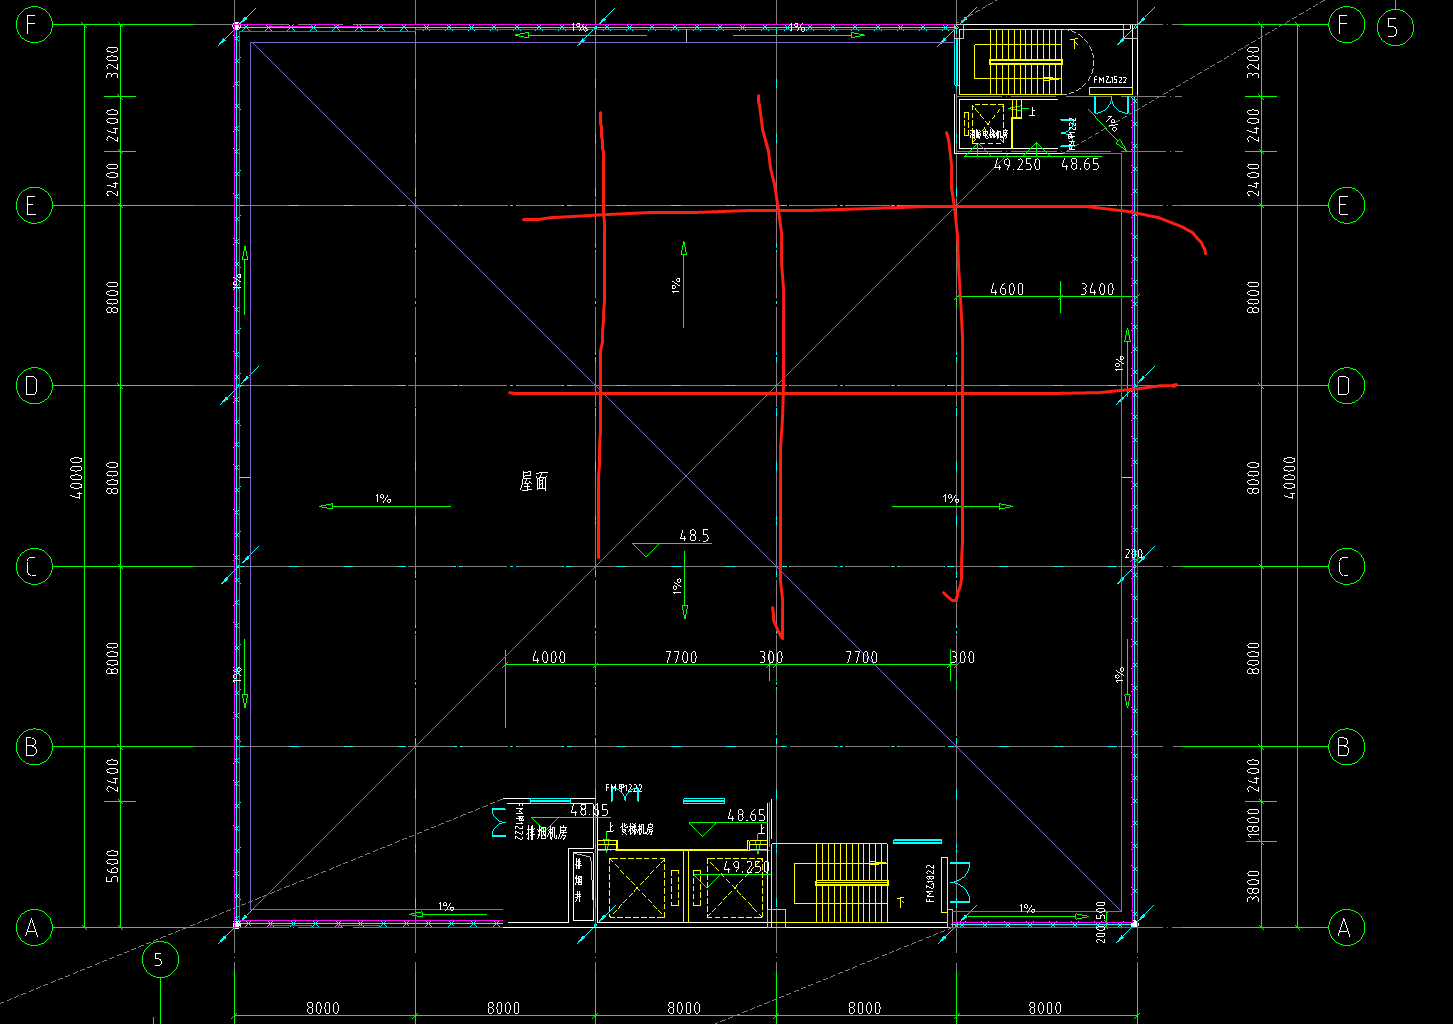Viewport: 1453px width, 1024px height.
Task: Select the 4000 dimension text
Action: pyautogui.click(x=549, y=657)
